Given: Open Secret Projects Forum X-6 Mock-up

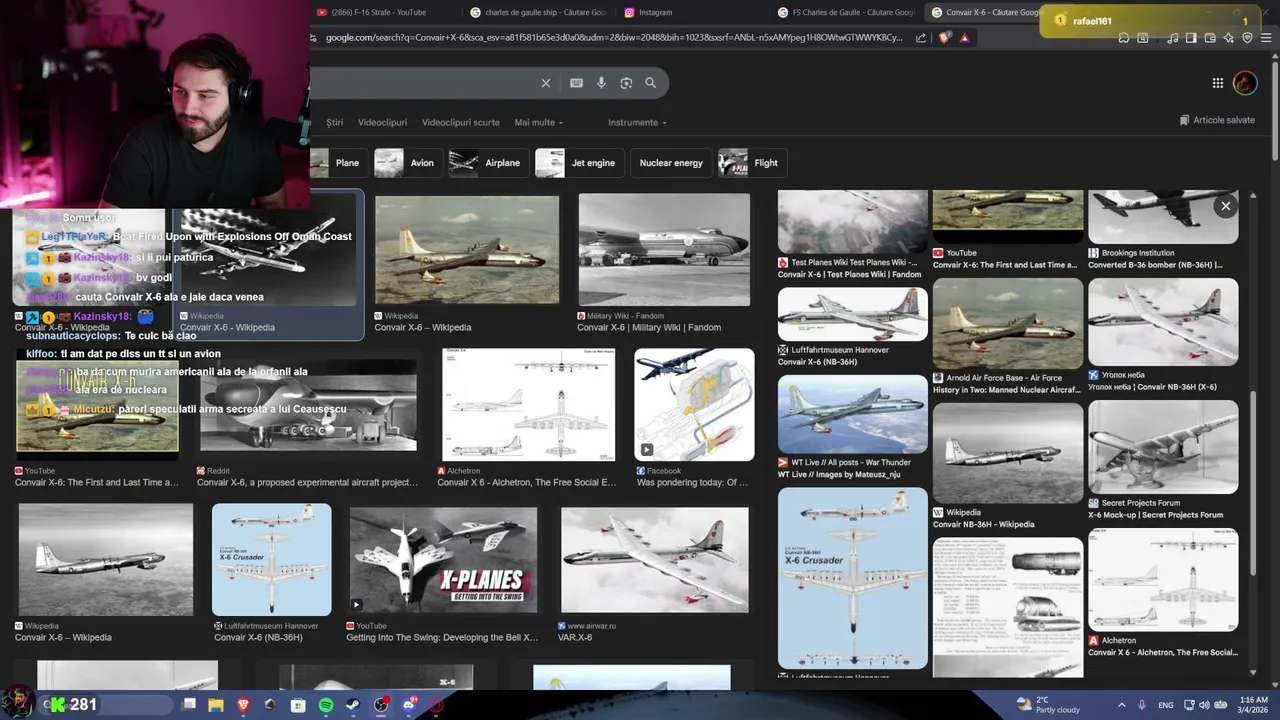Looking at the screenshot, I should 1163,447.
